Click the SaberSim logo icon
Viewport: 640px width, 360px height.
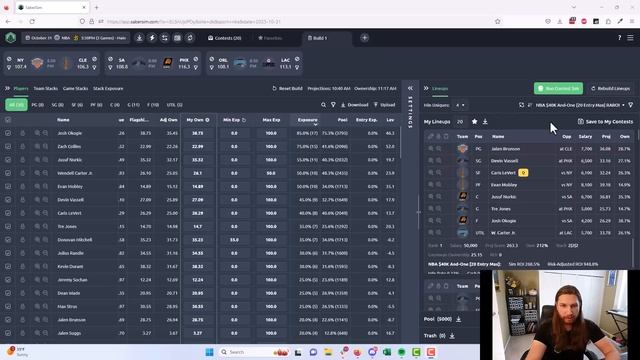(x=11, y=38)
